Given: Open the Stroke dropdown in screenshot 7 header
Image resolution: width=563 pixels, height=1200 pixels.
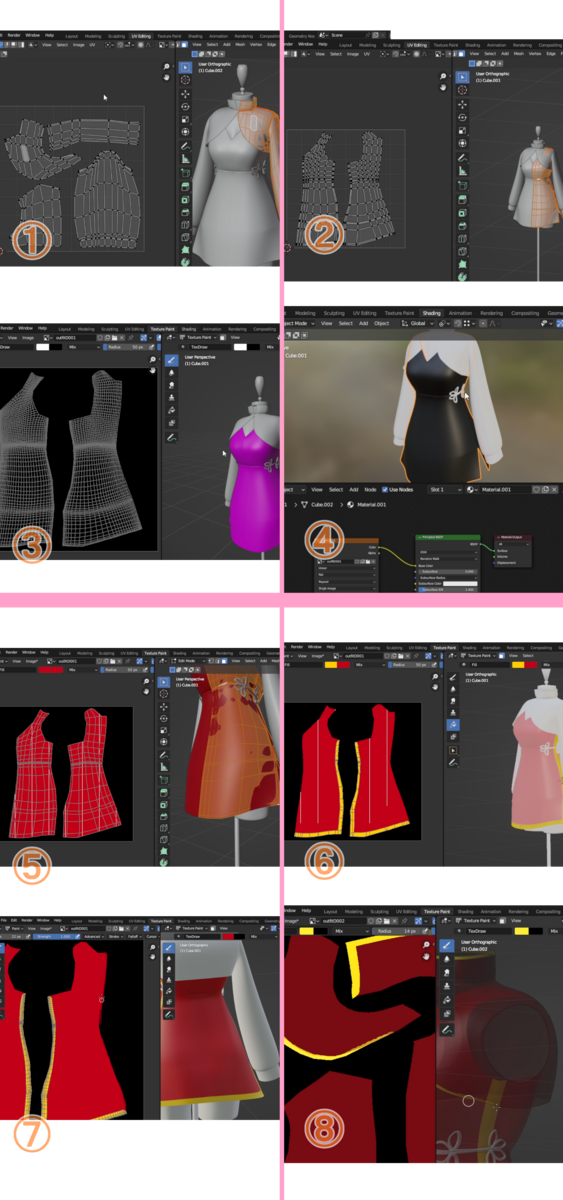Looking at the screenshot, I should [x=115, y=936].
